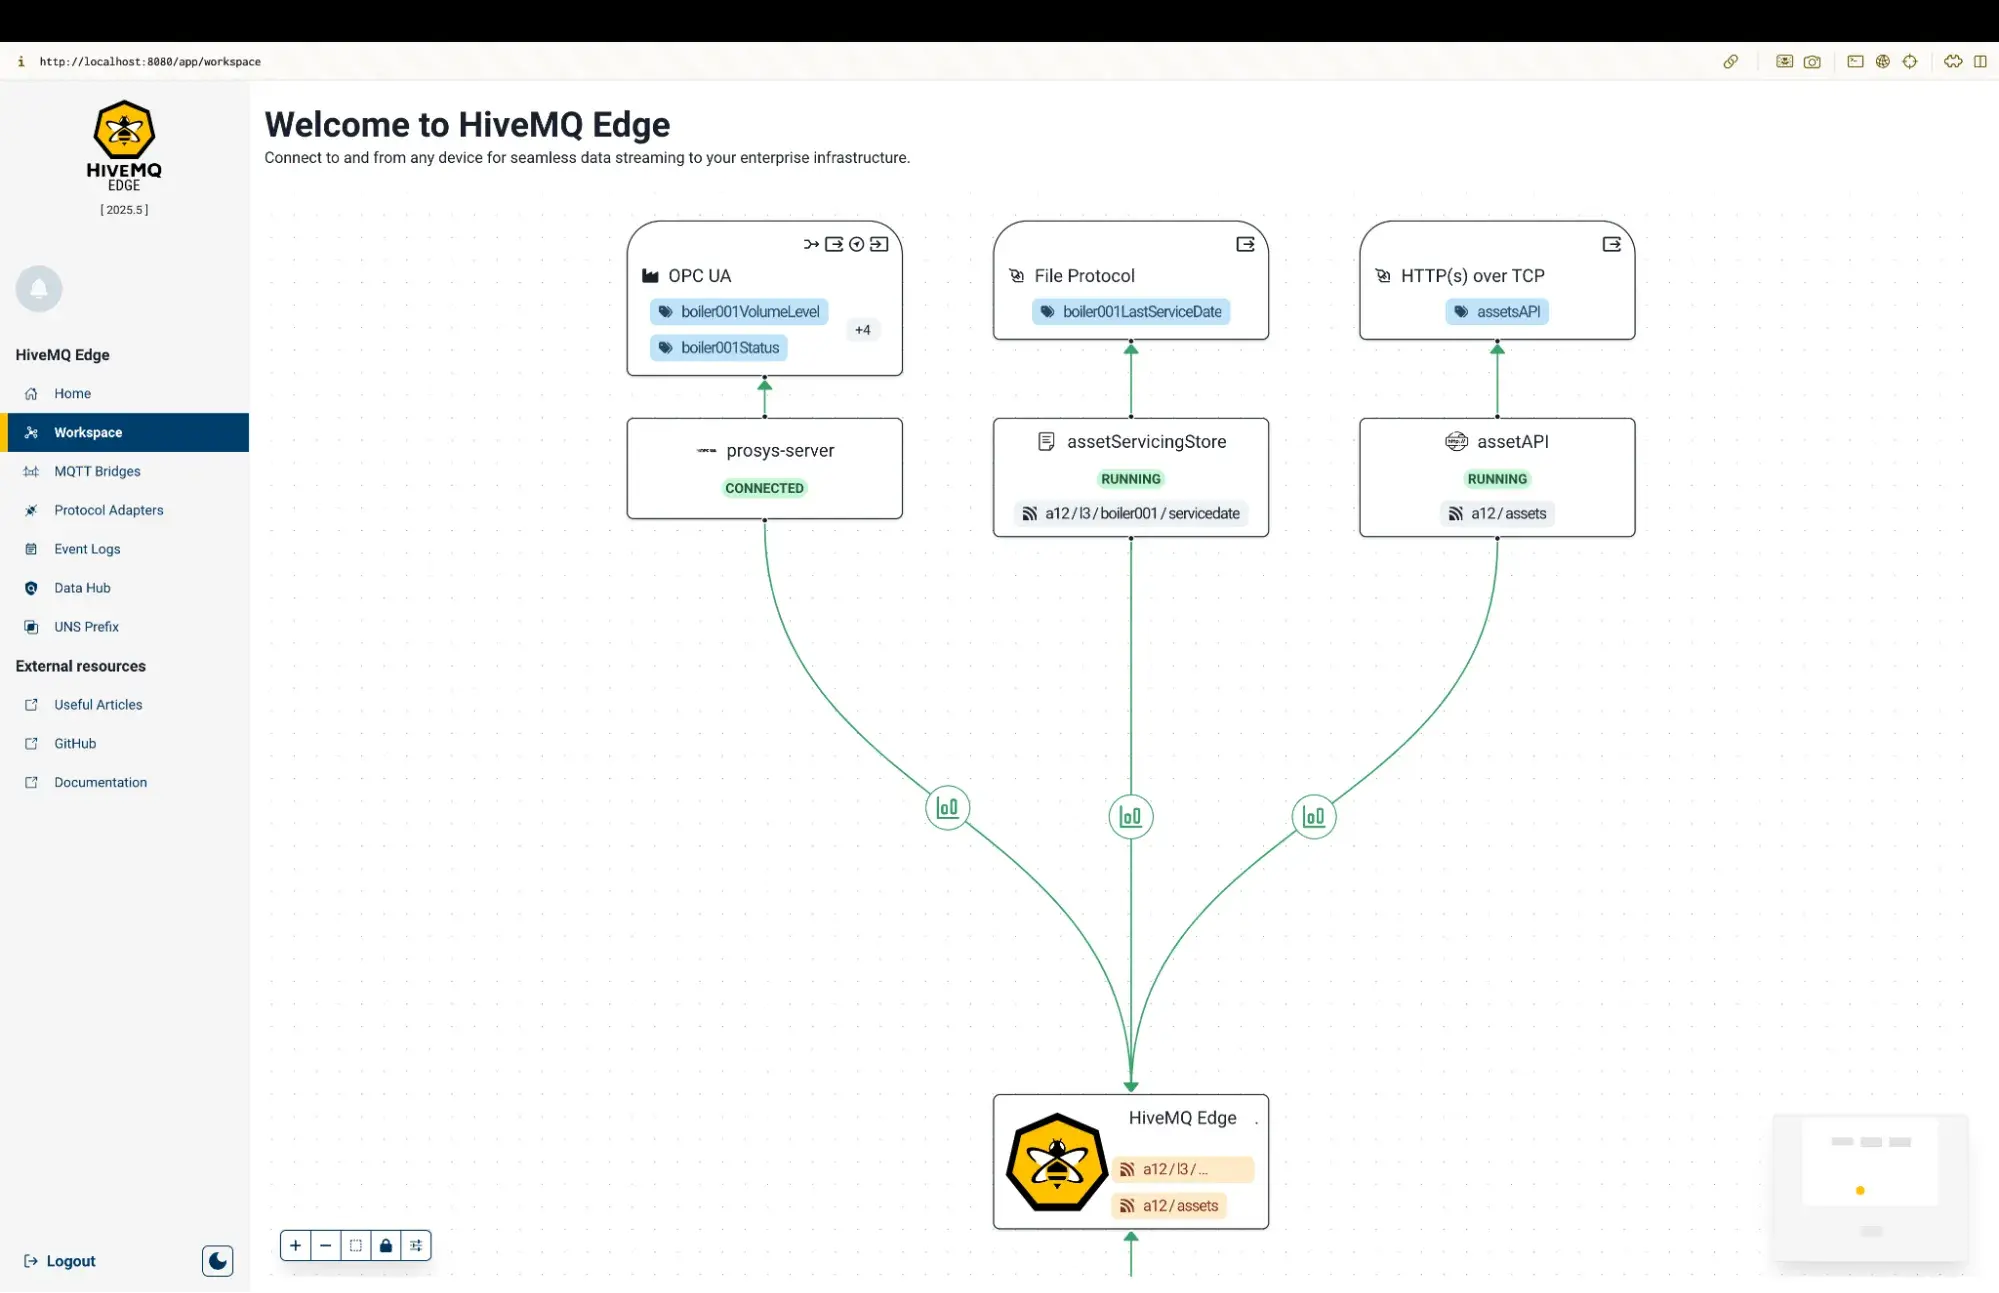Click the tag icon beside HTTP(s) over TCP title
This screenshot has height=1293, width=1999.
pos(1383,276)
